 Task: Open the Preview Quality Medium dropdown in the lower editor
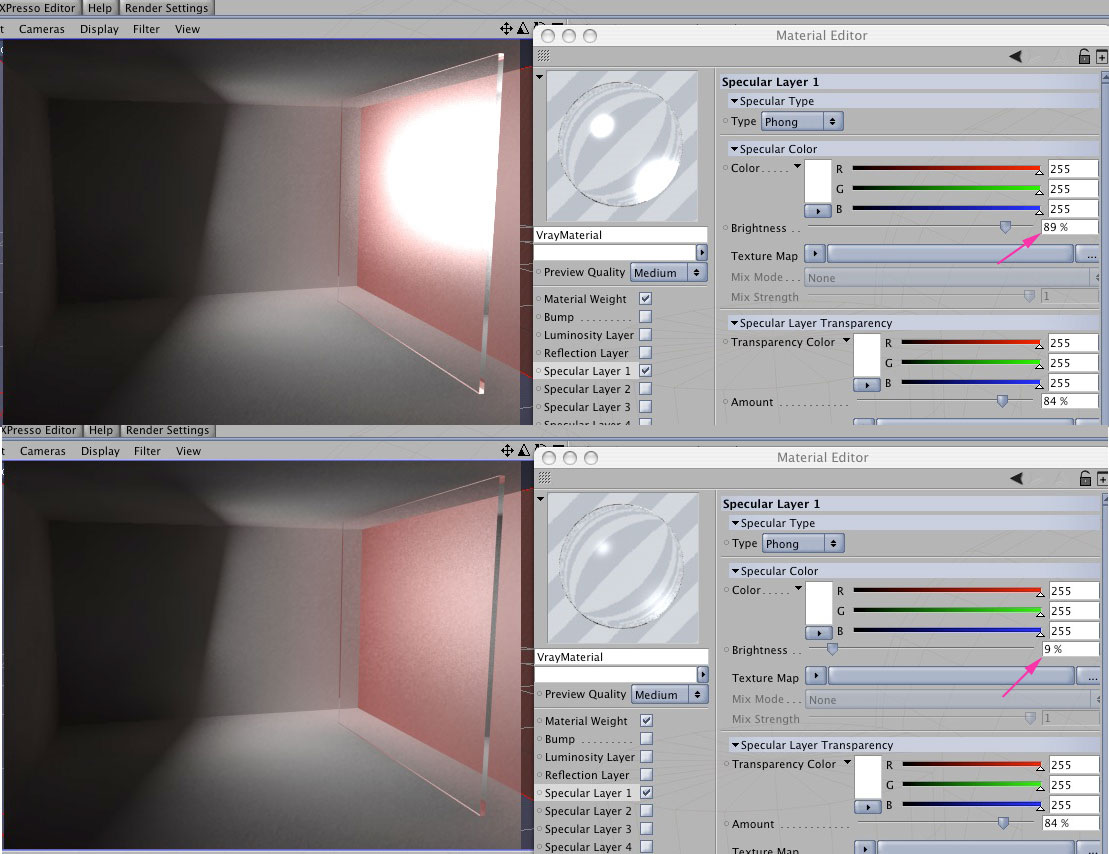pyautogui.click(x=669, y=694)
